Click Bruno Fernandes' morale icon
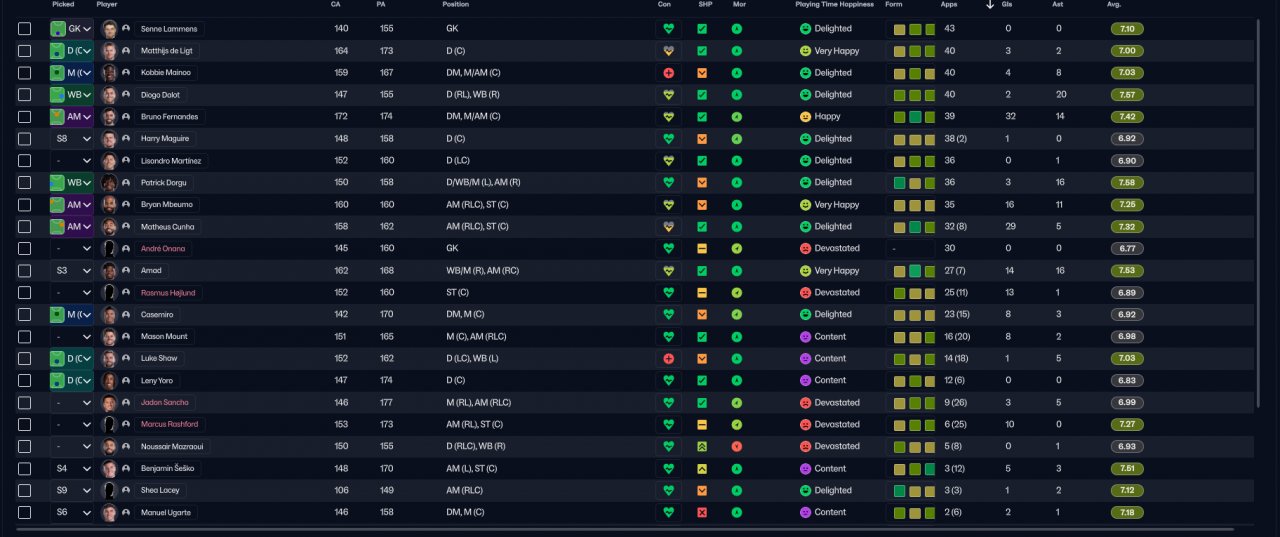This screenshot has width=1280, height=537. [737, 117]
